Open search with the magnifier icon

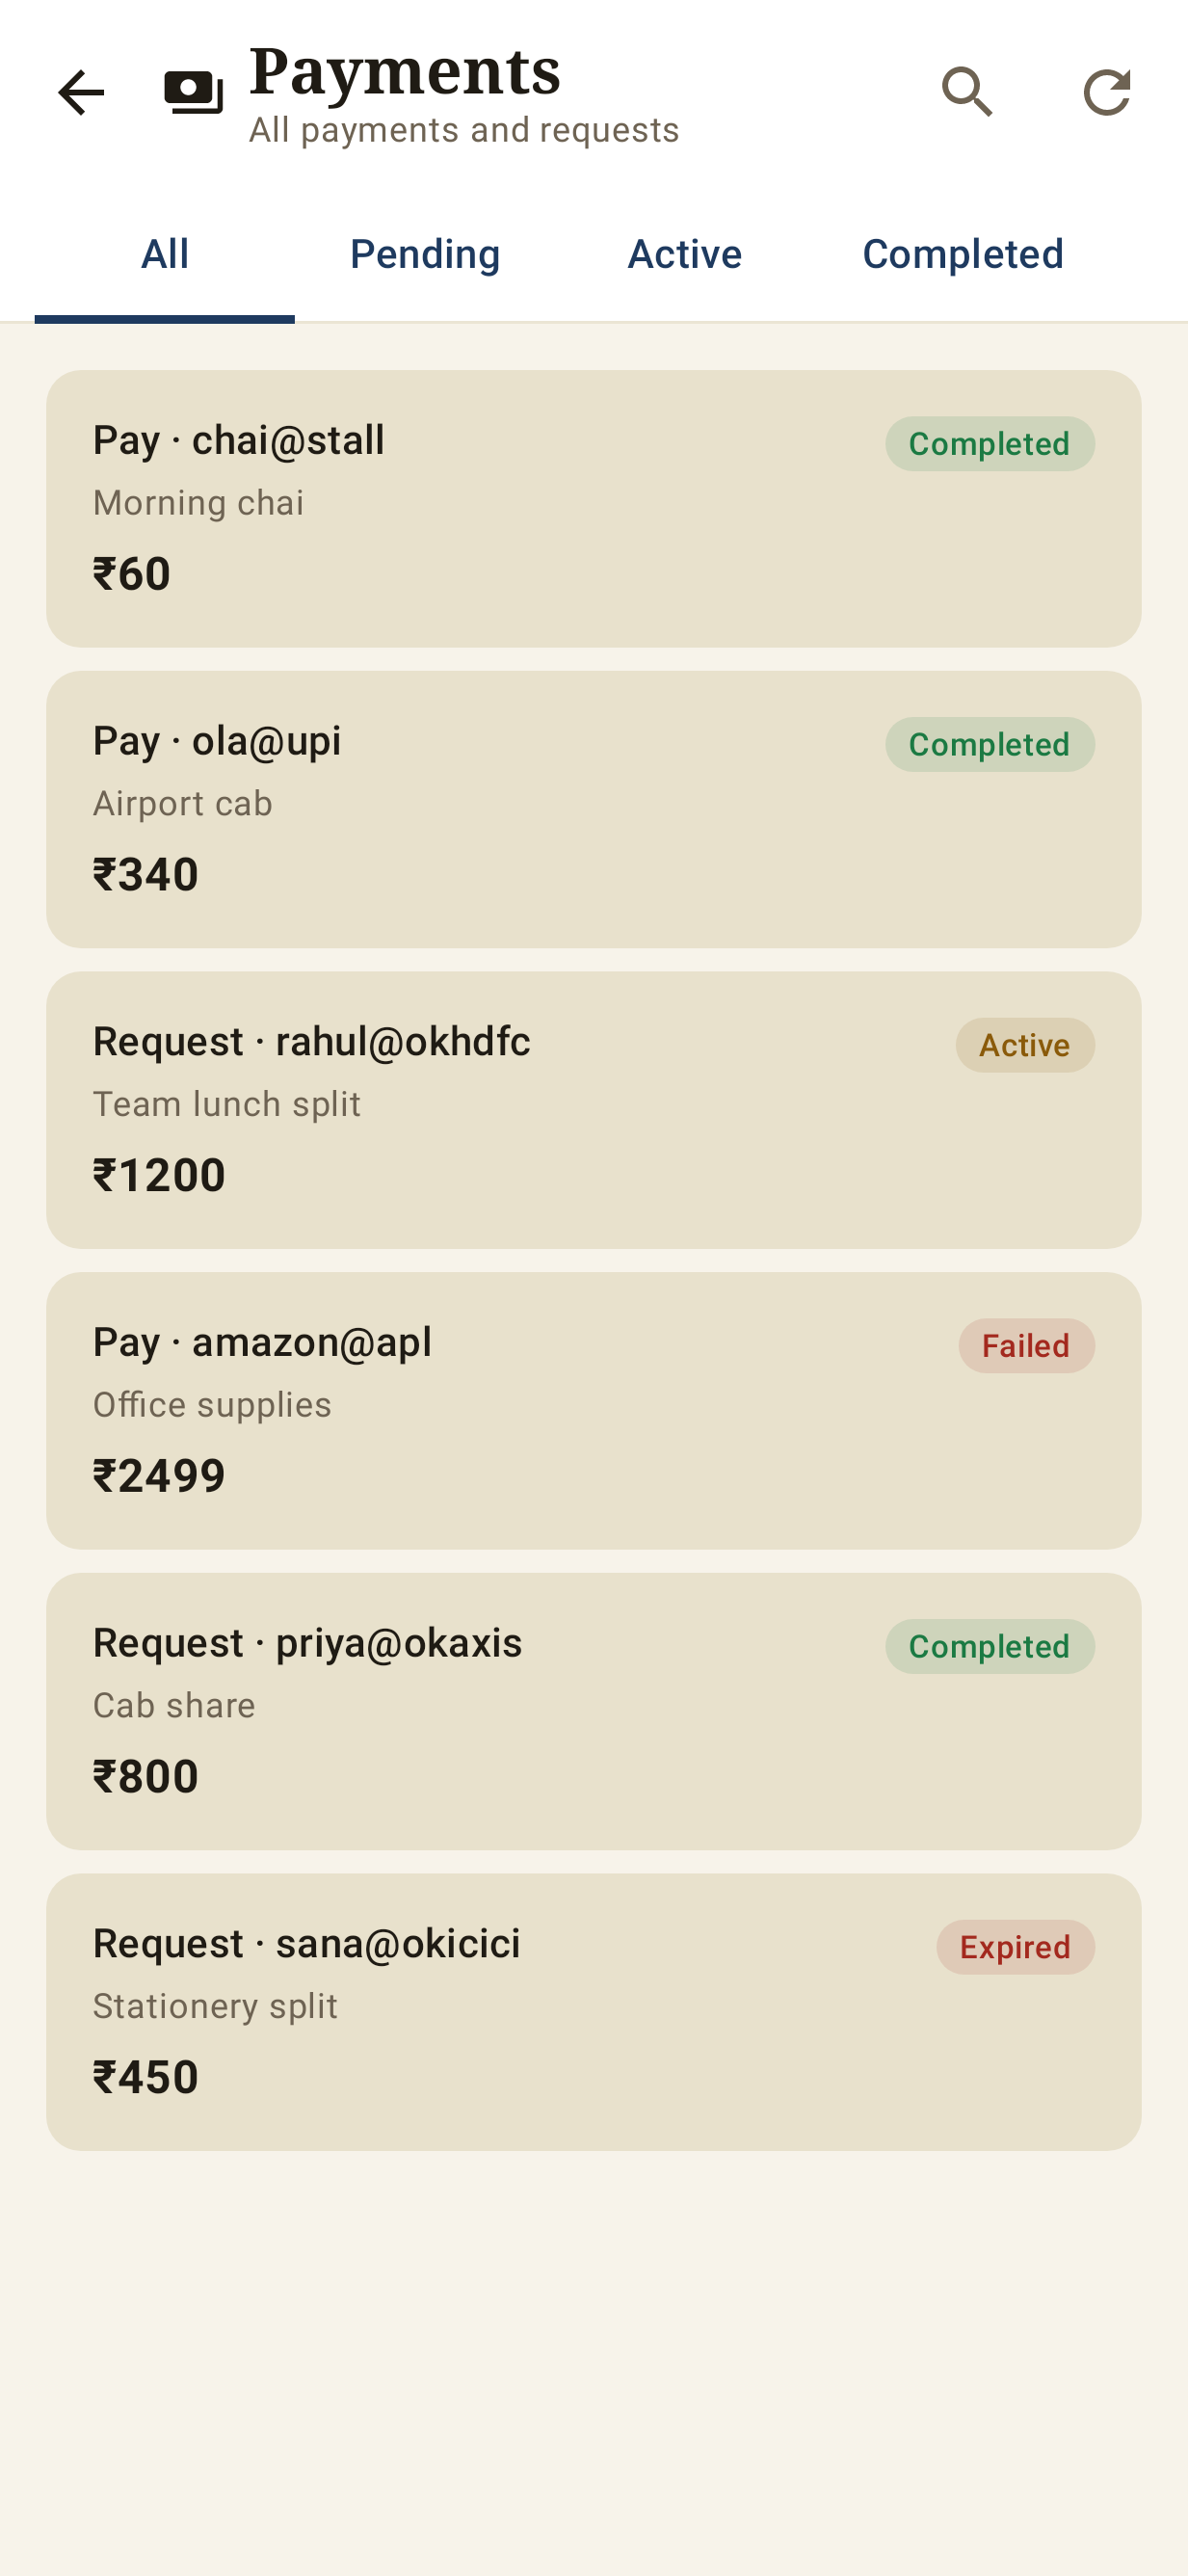pyautogui.click(x=967, y=93)
